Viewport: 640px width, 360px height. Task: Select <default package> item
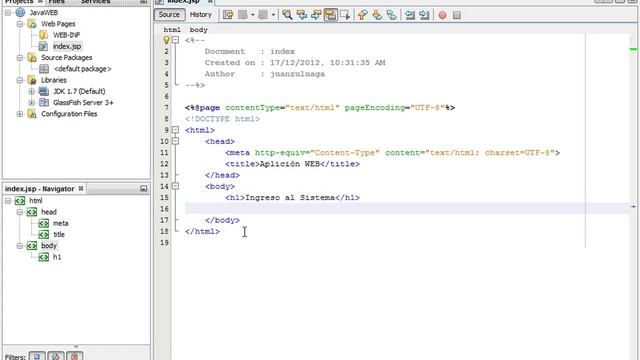point(82,69)
